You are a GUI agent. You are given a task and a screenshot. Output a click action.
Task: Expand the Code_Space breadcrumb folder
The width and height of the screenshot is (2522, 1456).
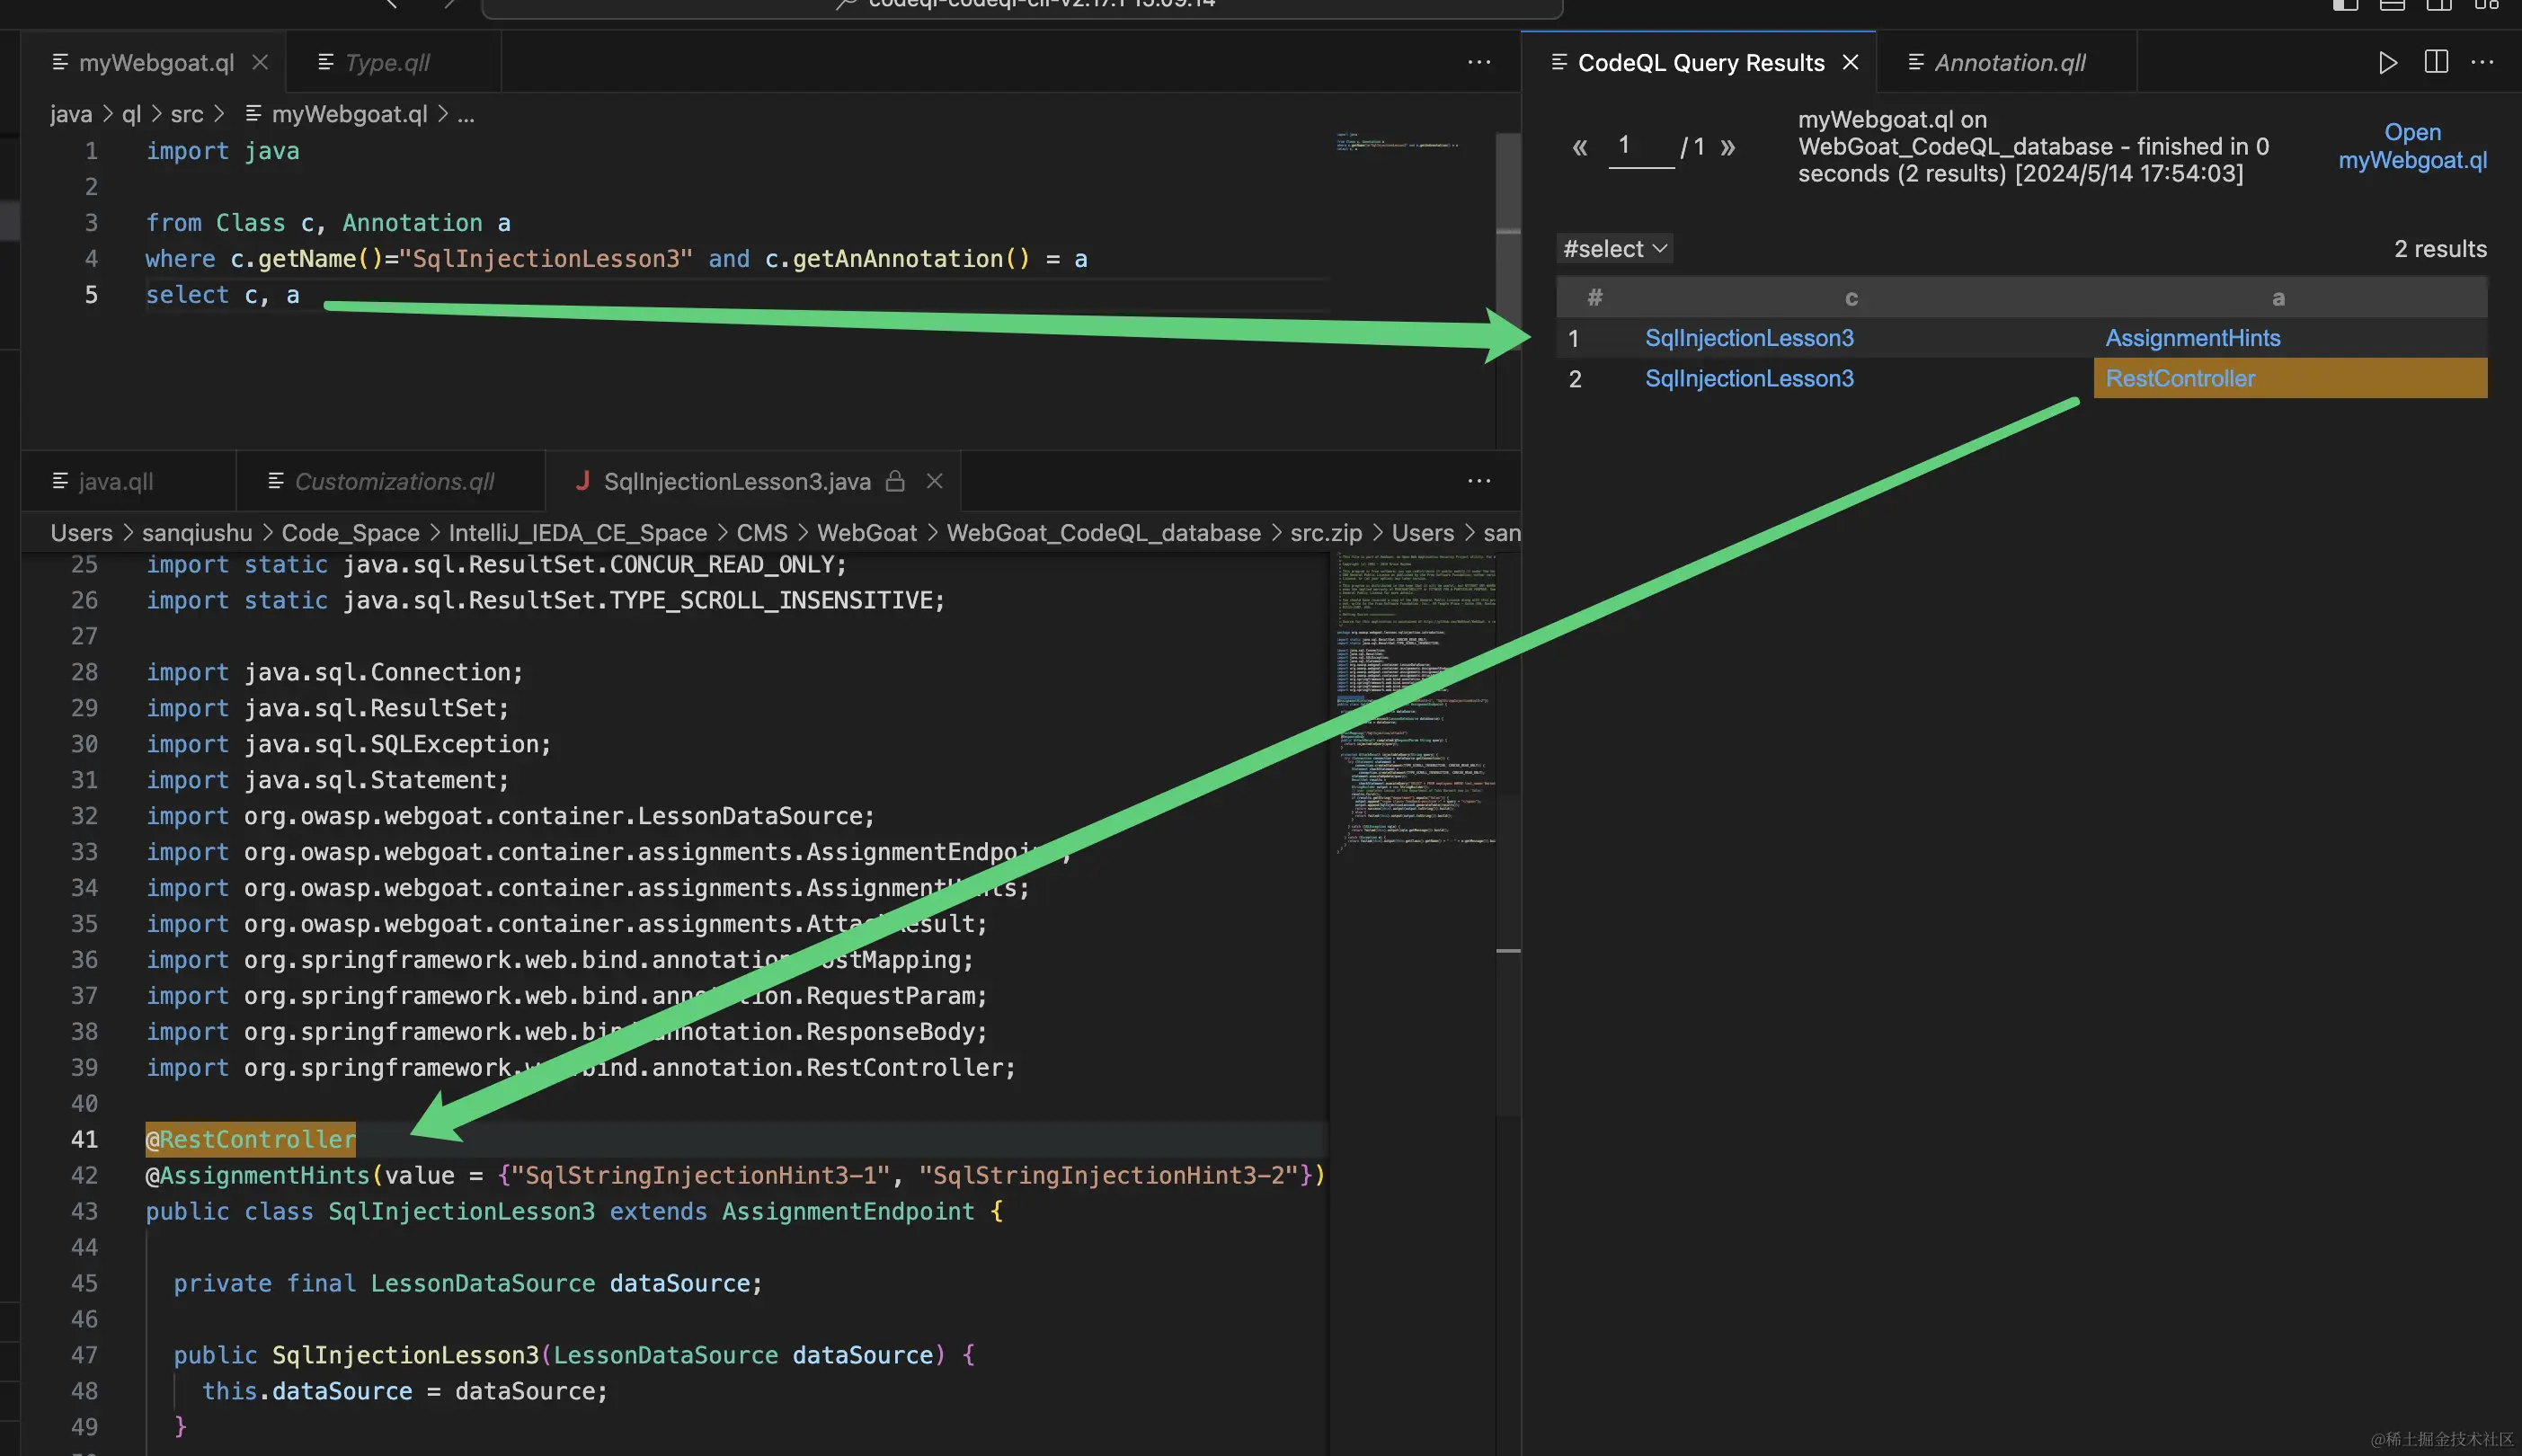[350, 533]
